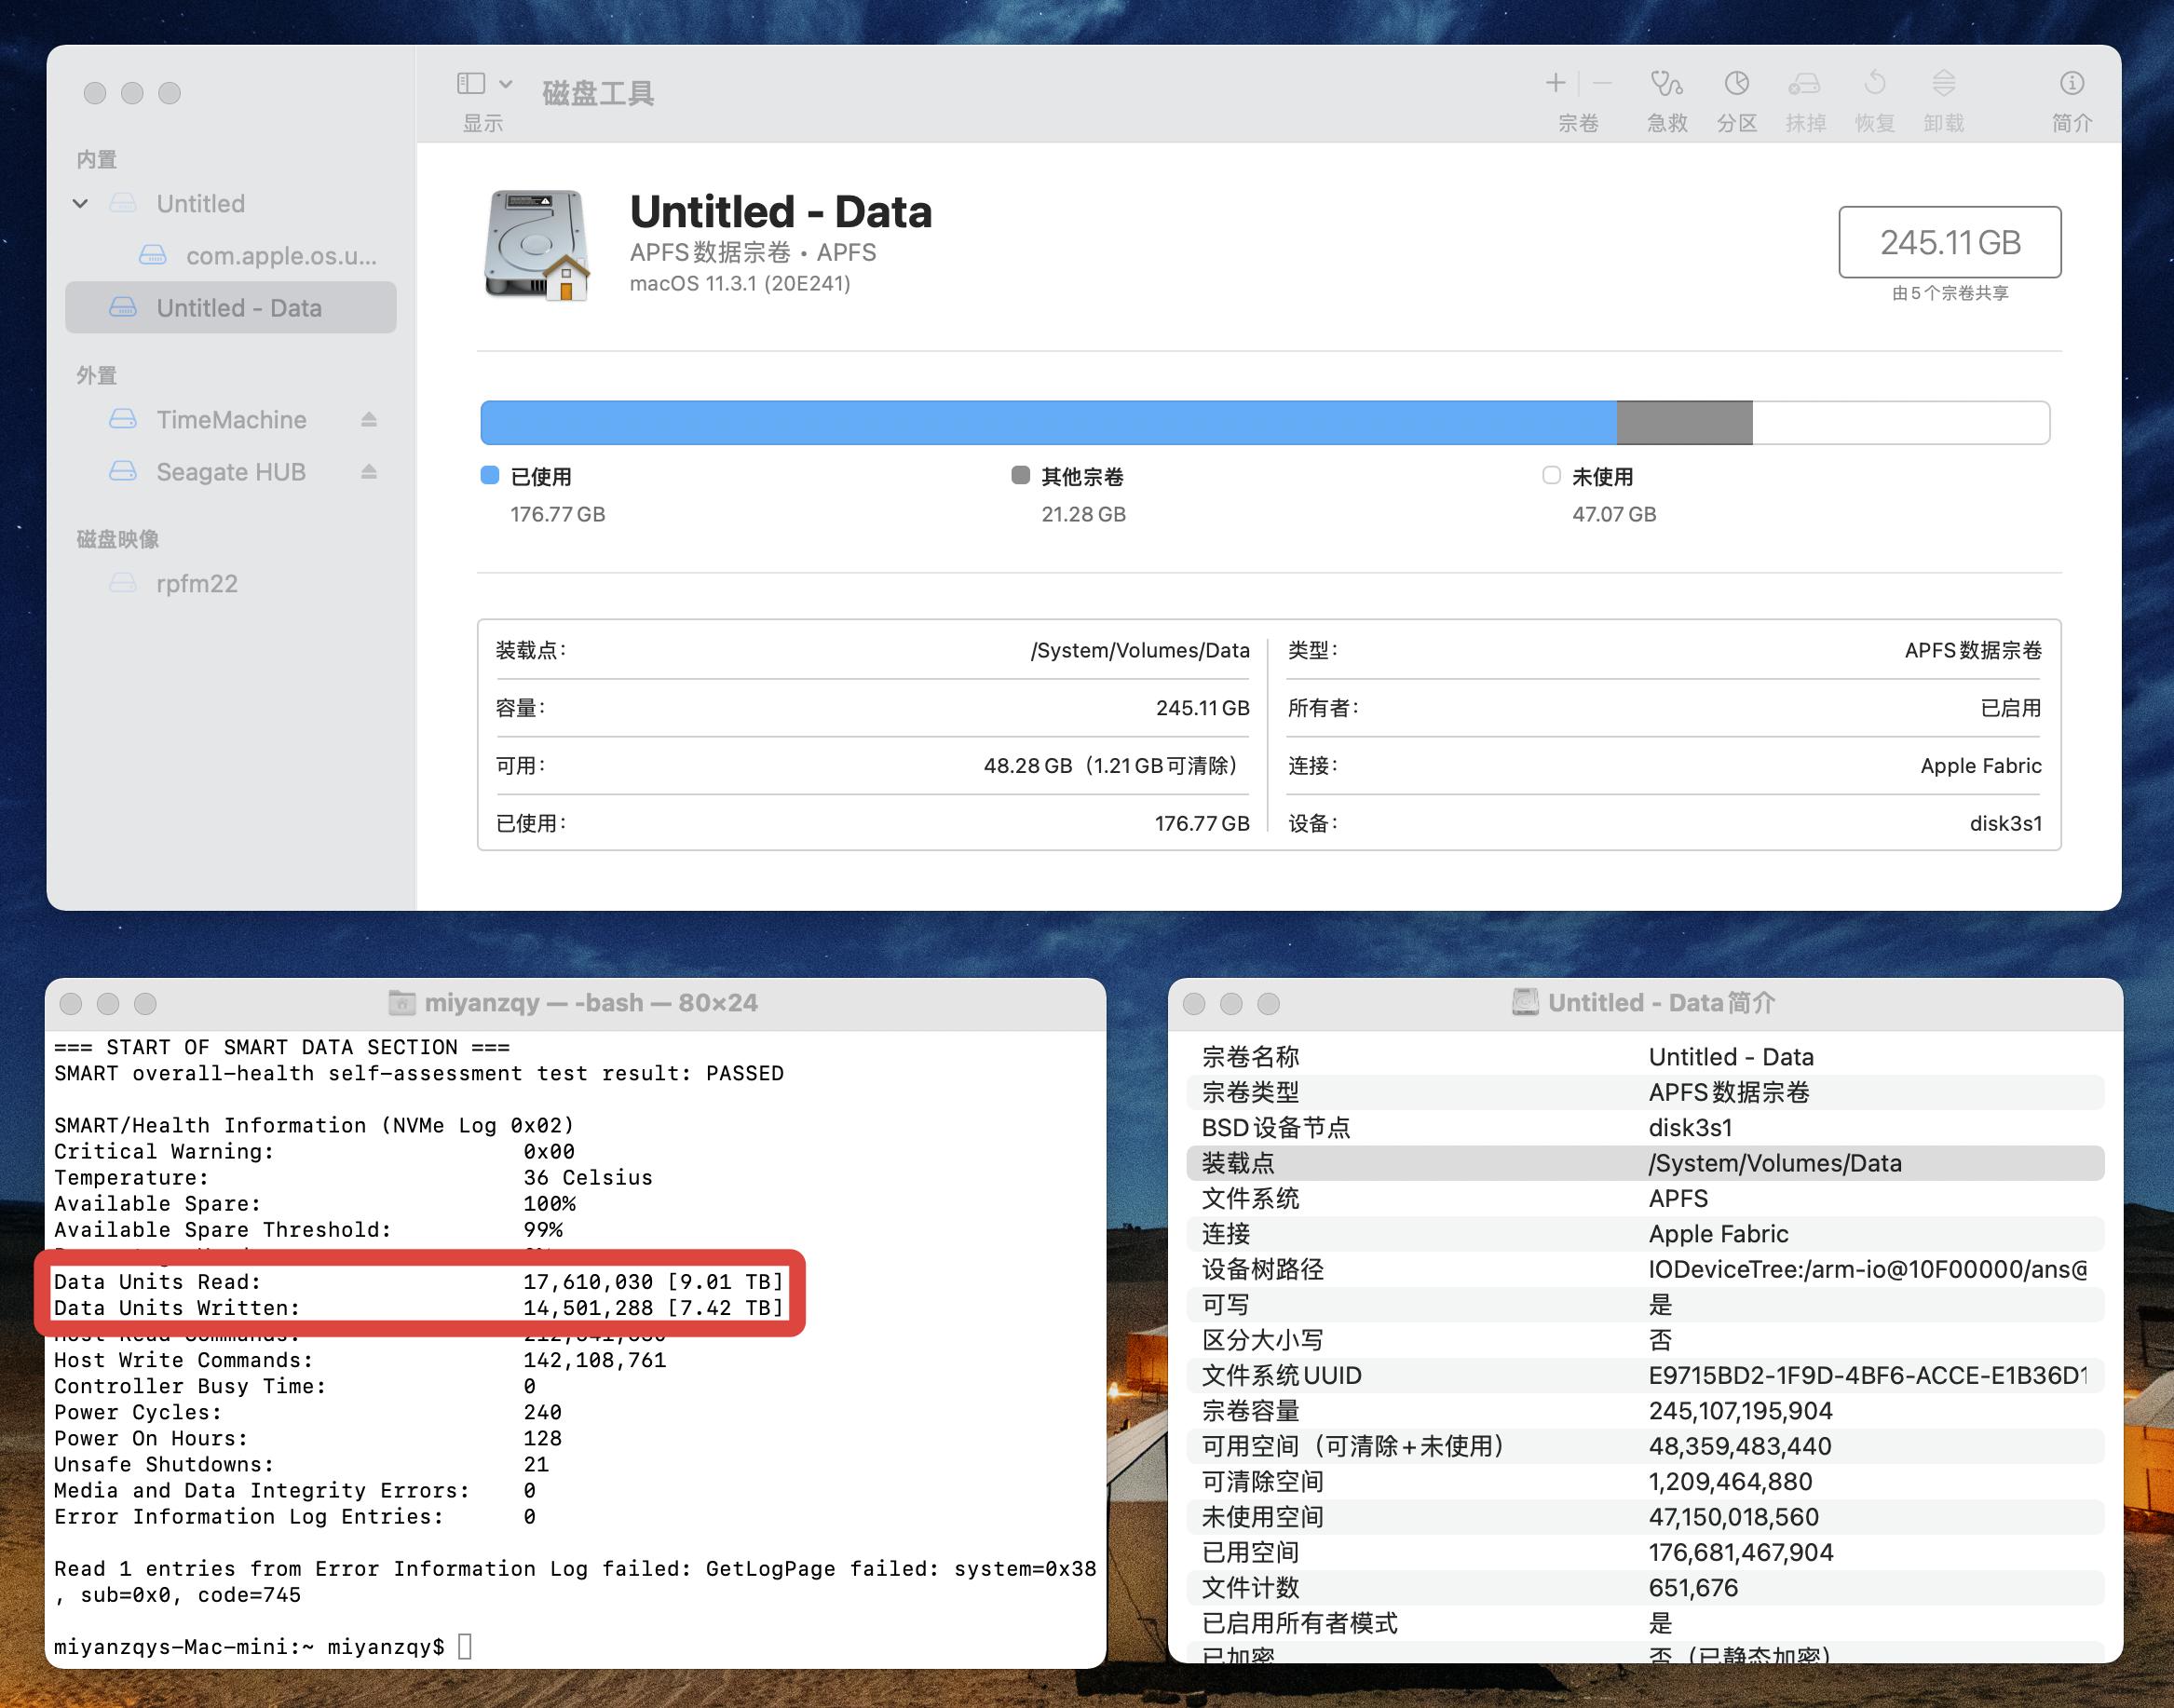Select the TimeMachine volume in sidebar
Image resolution: width=2174 pixels, height=1708 pixels.
(x=230, y=420)
